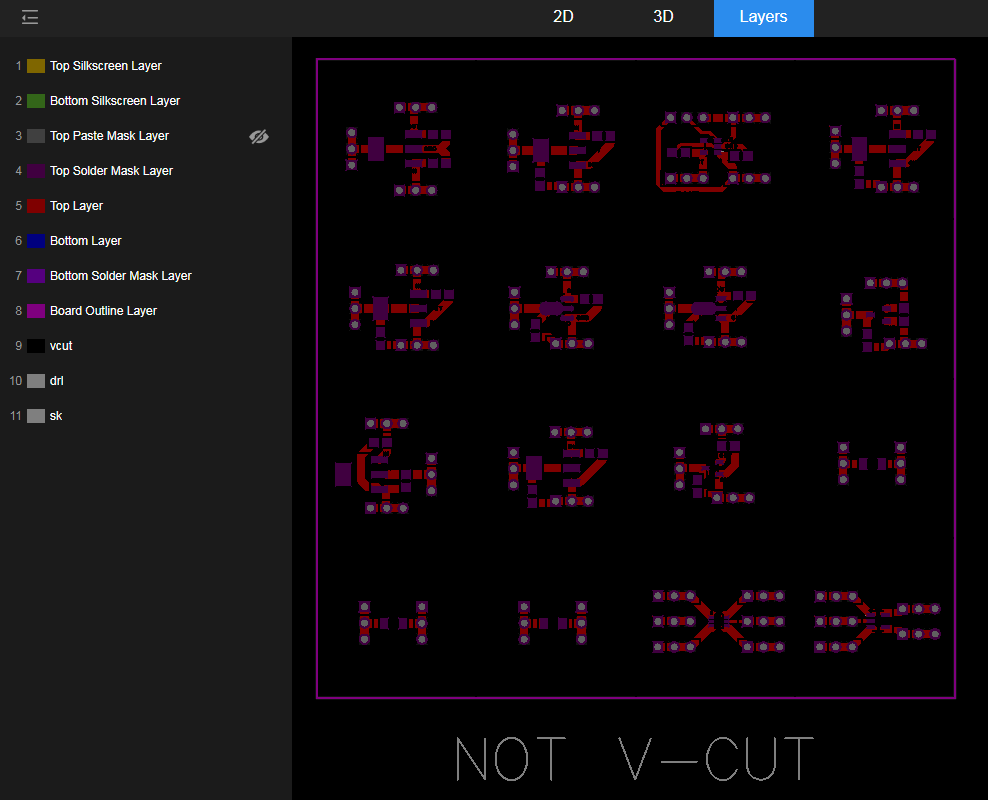Select the vcut layer in list

click(x=61, y=346)
